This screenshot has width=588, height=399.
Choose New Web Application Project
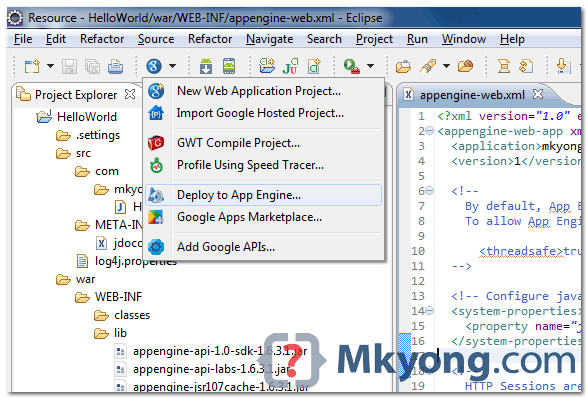(259, 91)
